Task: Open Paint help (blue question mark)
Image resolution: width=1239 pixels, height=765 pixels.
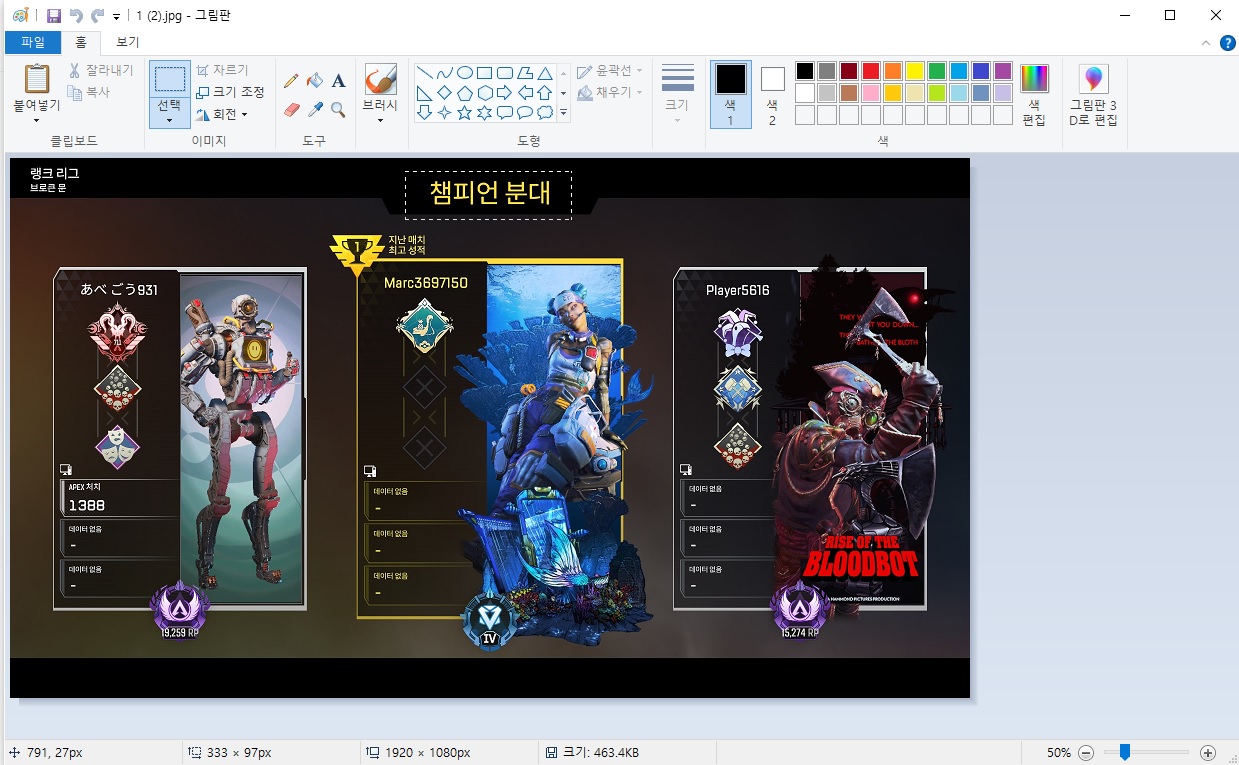Action: click(1228, 43)
